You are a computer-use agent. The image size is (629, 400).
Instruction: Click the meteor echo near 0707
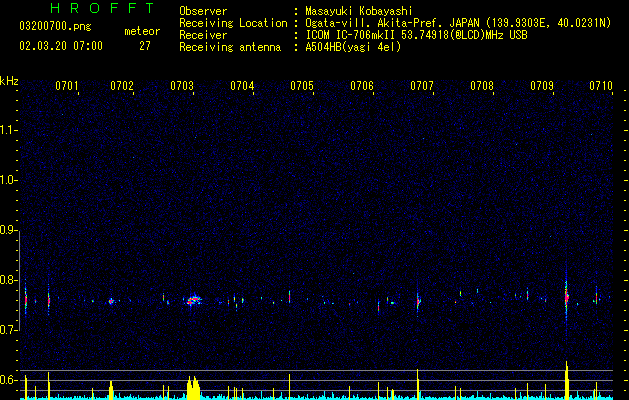[418, 301]
